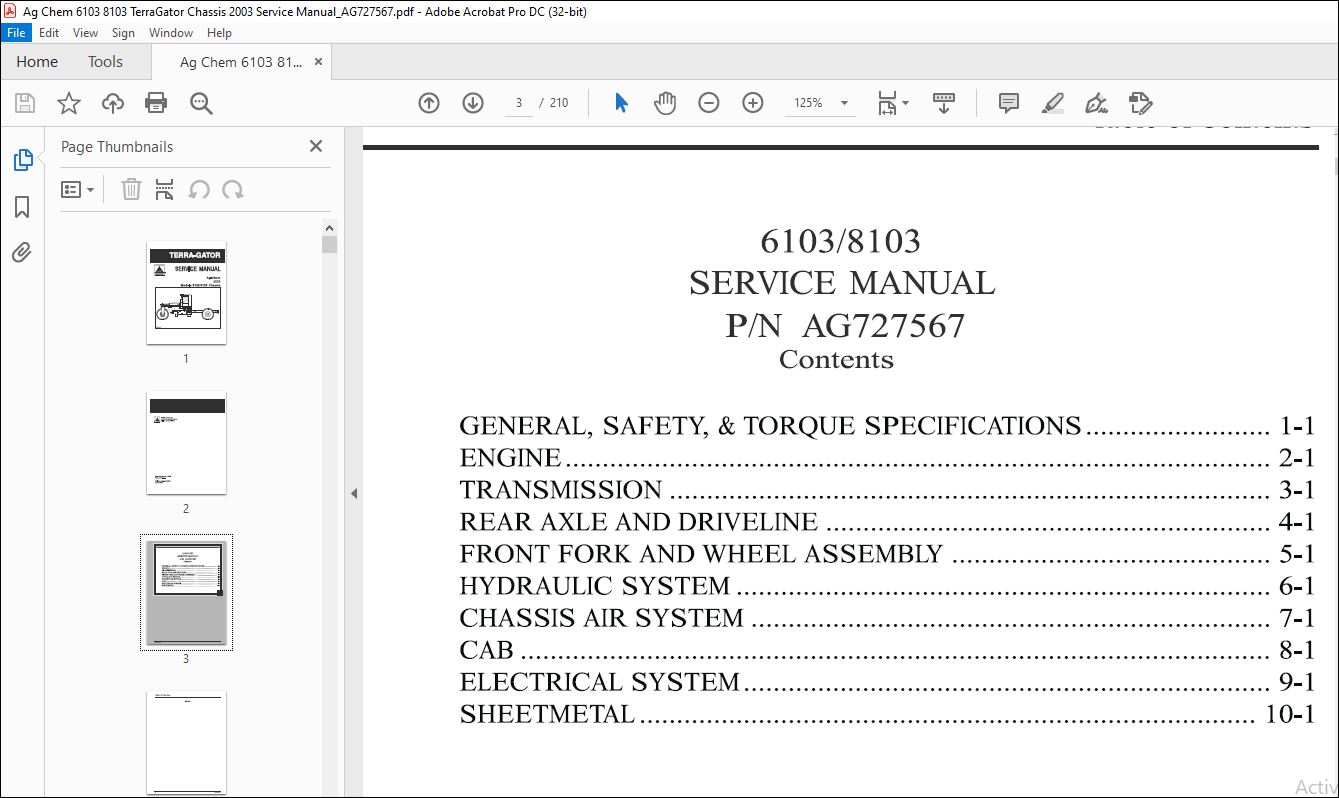This screenshot has width=1339, height=798.
Task: Click the cloud upload icon
Action: [113, 103]
